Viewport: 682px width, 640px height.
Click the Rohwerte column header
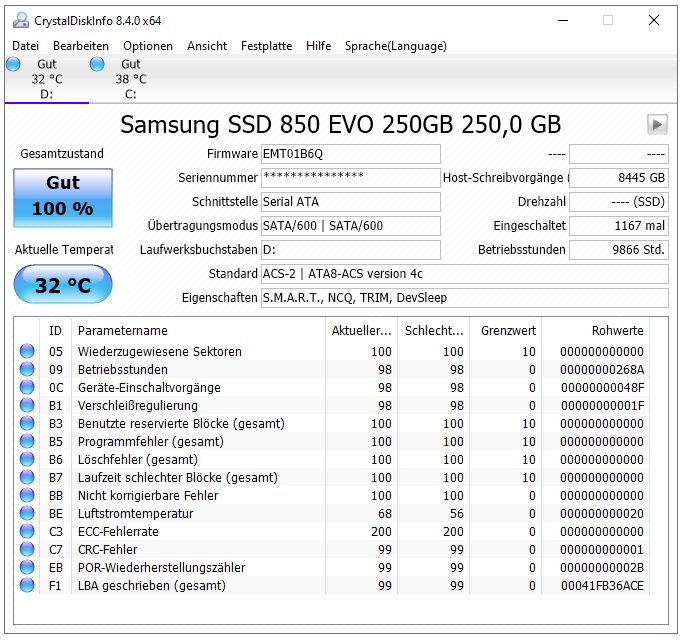click(596, 331)
